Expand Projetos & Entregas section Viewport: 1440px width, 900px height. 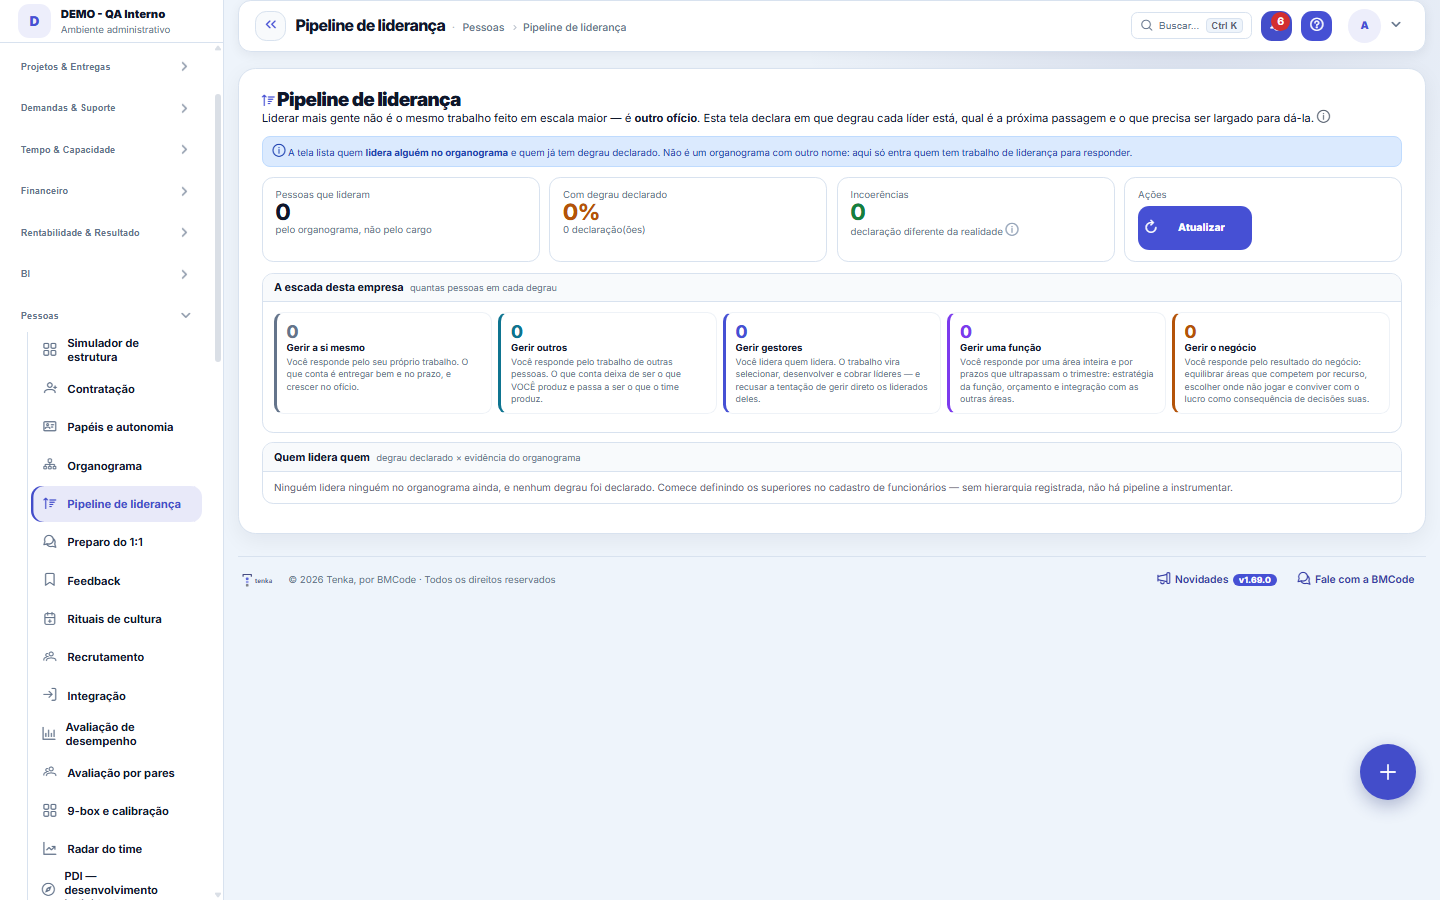[105, 67]
